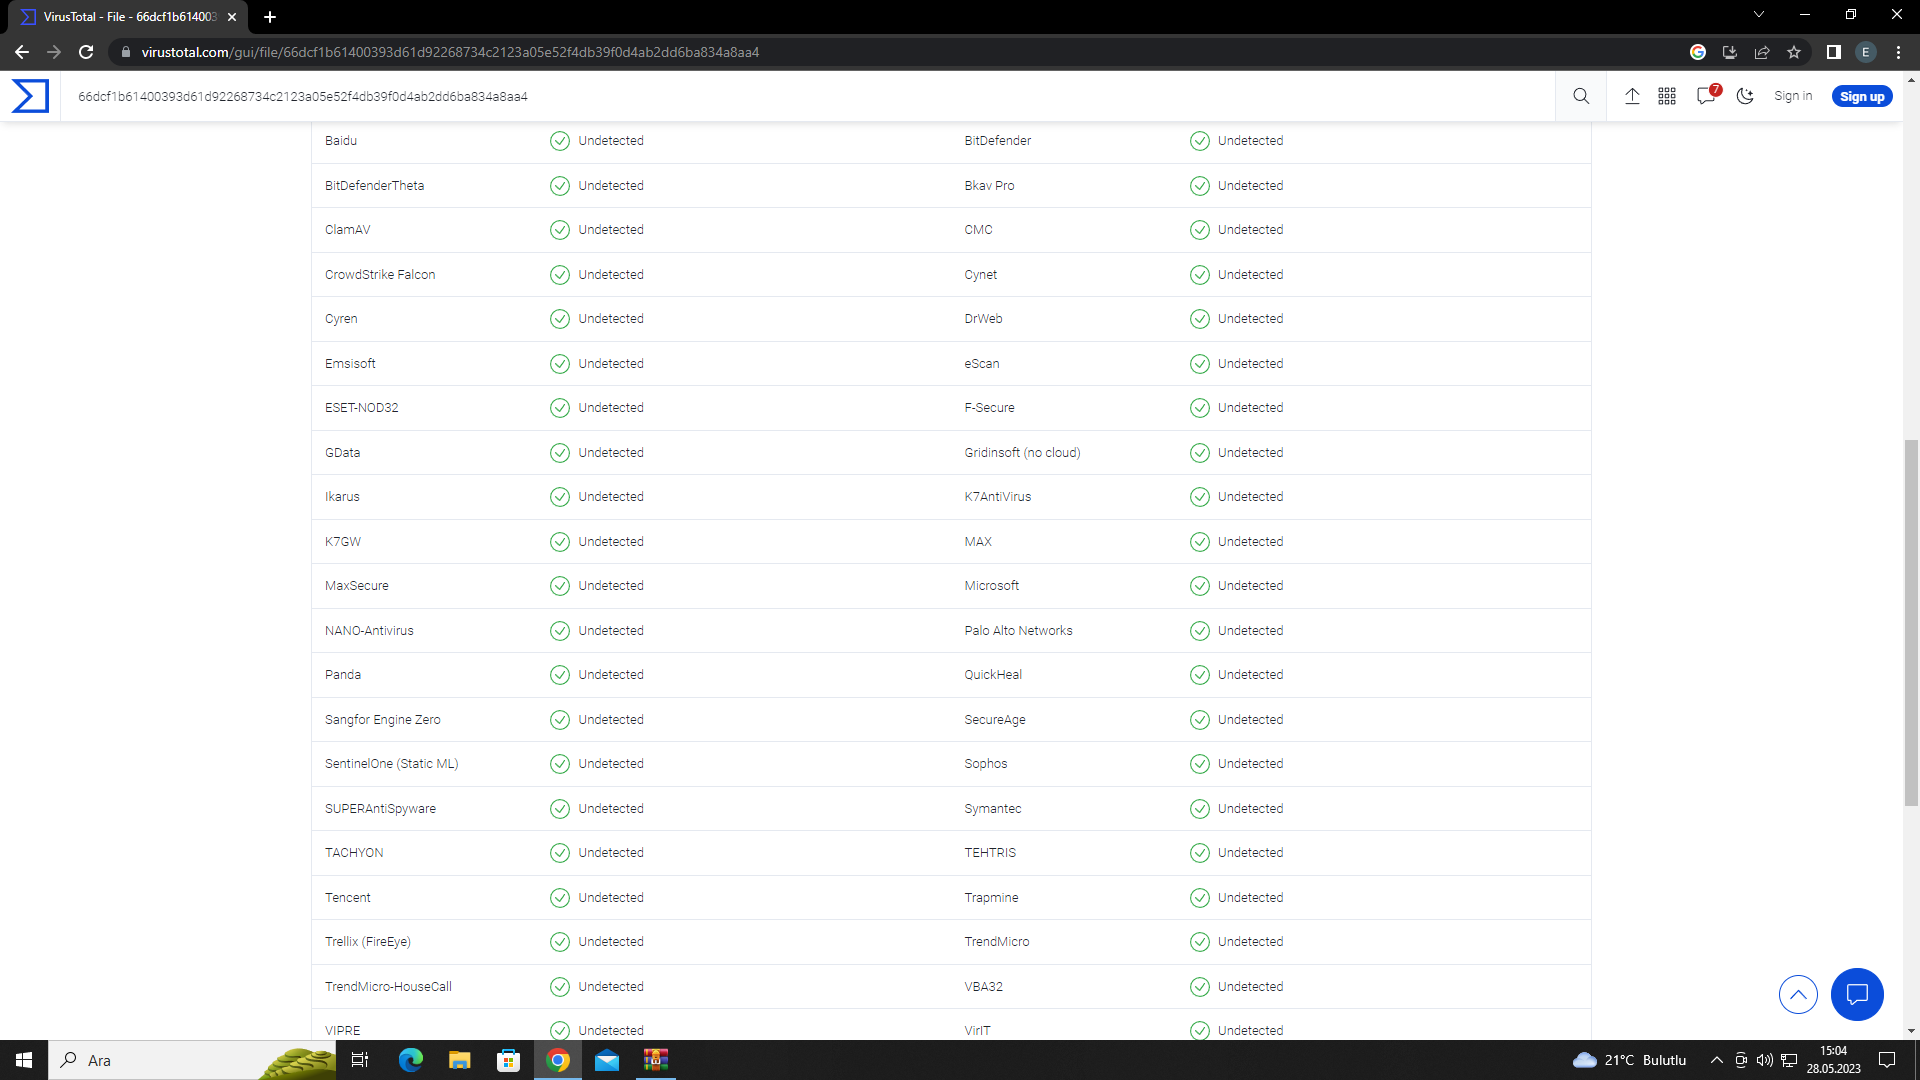Click the scroll-to-top arrow button
The width and height of the screenshot is (1920, 1080).
point(1798,994)
